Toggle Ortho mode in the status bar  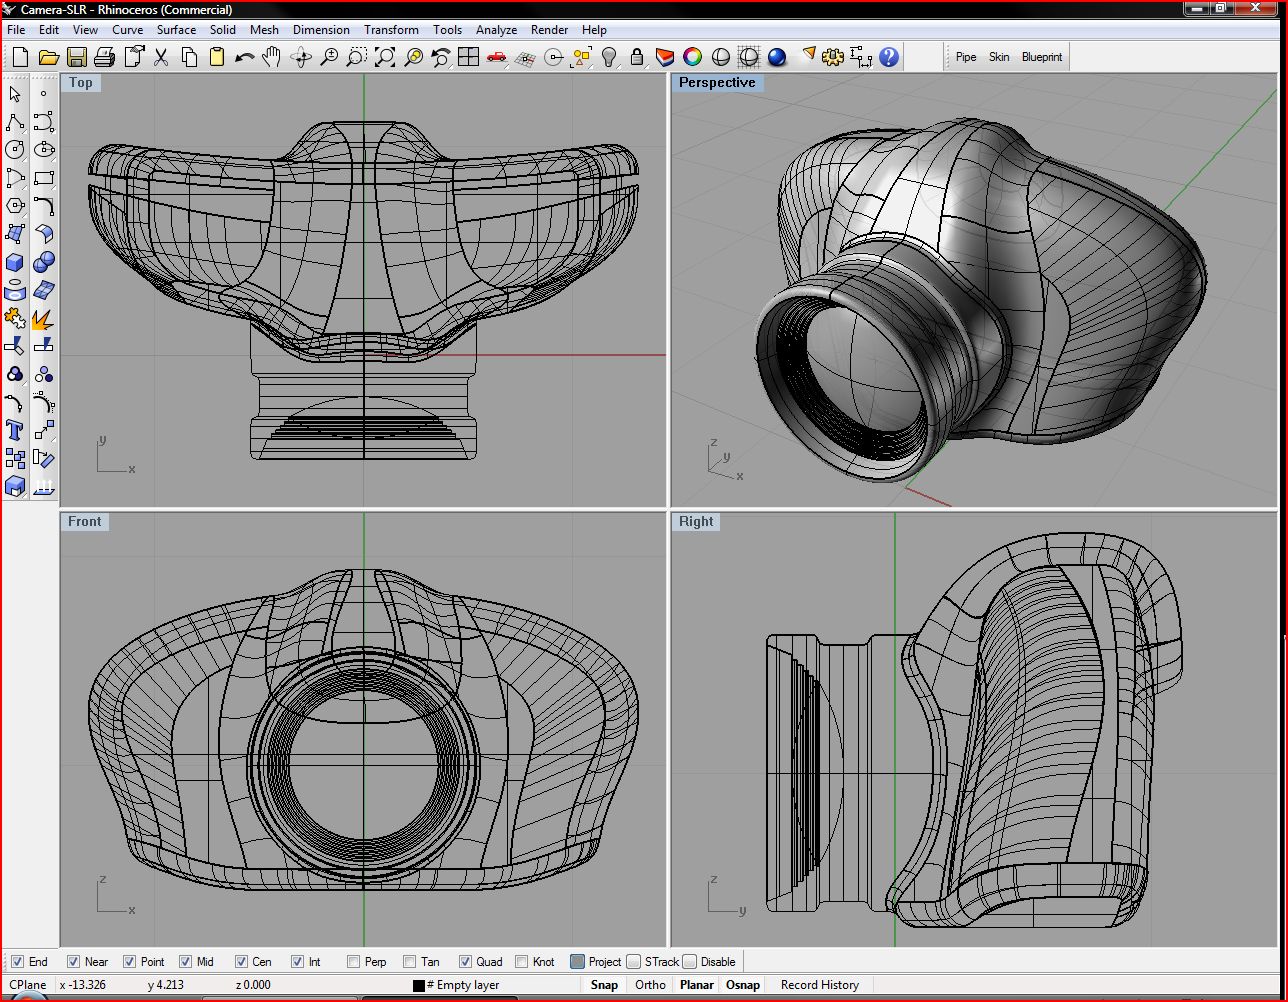point(650,985)
